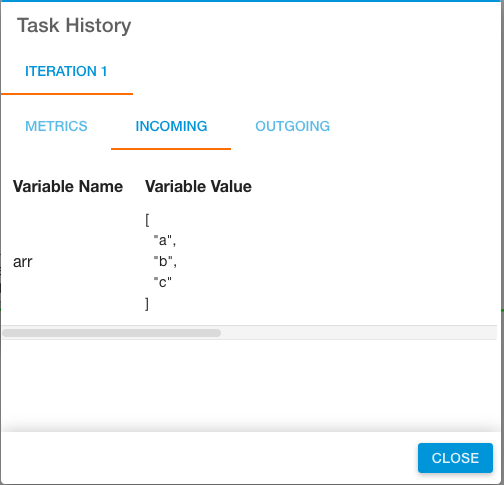
Task: Click the horizontal scrollbar thumb
Action: click(112, 333)
